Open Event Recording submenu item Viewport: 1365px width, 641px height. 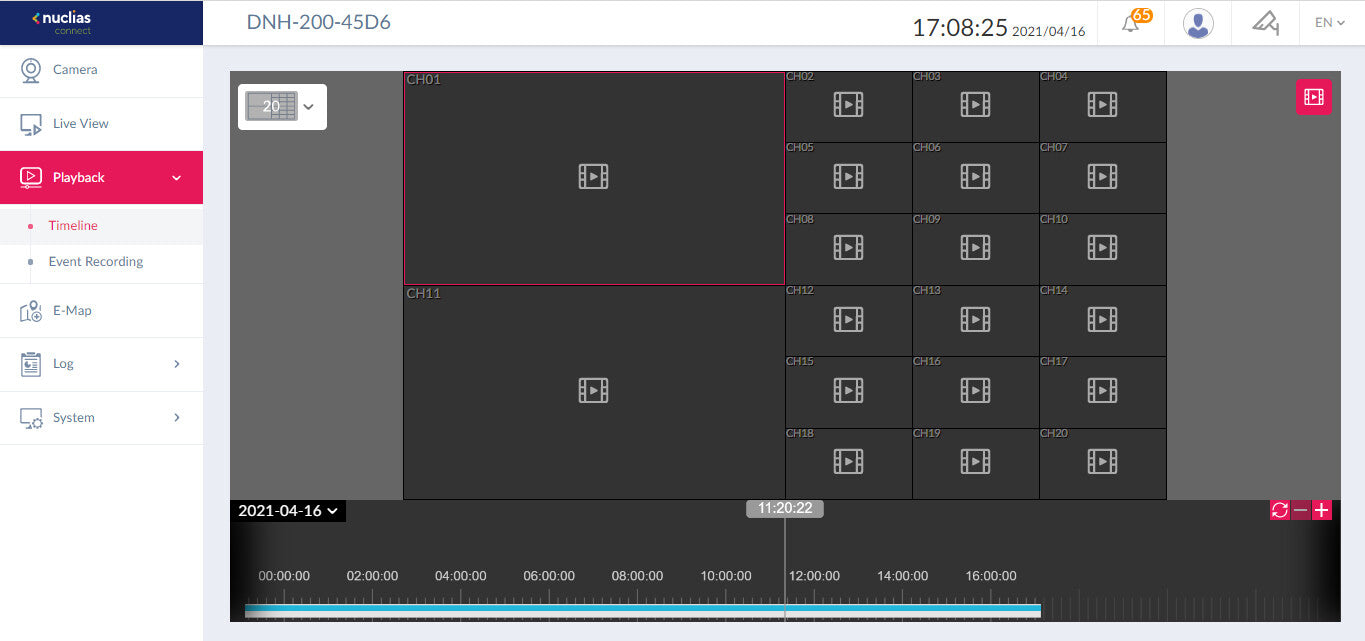coord(96,262)
